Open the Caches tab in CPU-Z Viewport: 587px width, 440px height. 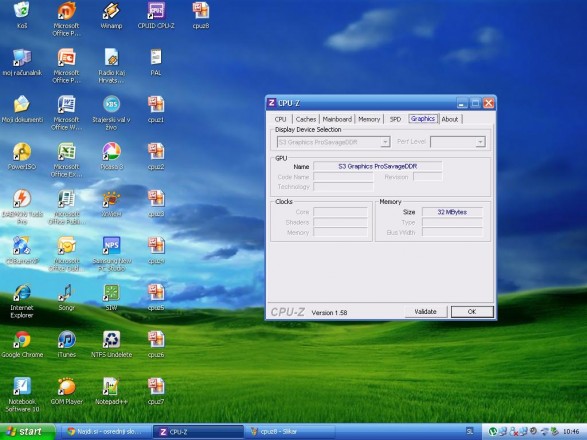[x=306, y=119]
